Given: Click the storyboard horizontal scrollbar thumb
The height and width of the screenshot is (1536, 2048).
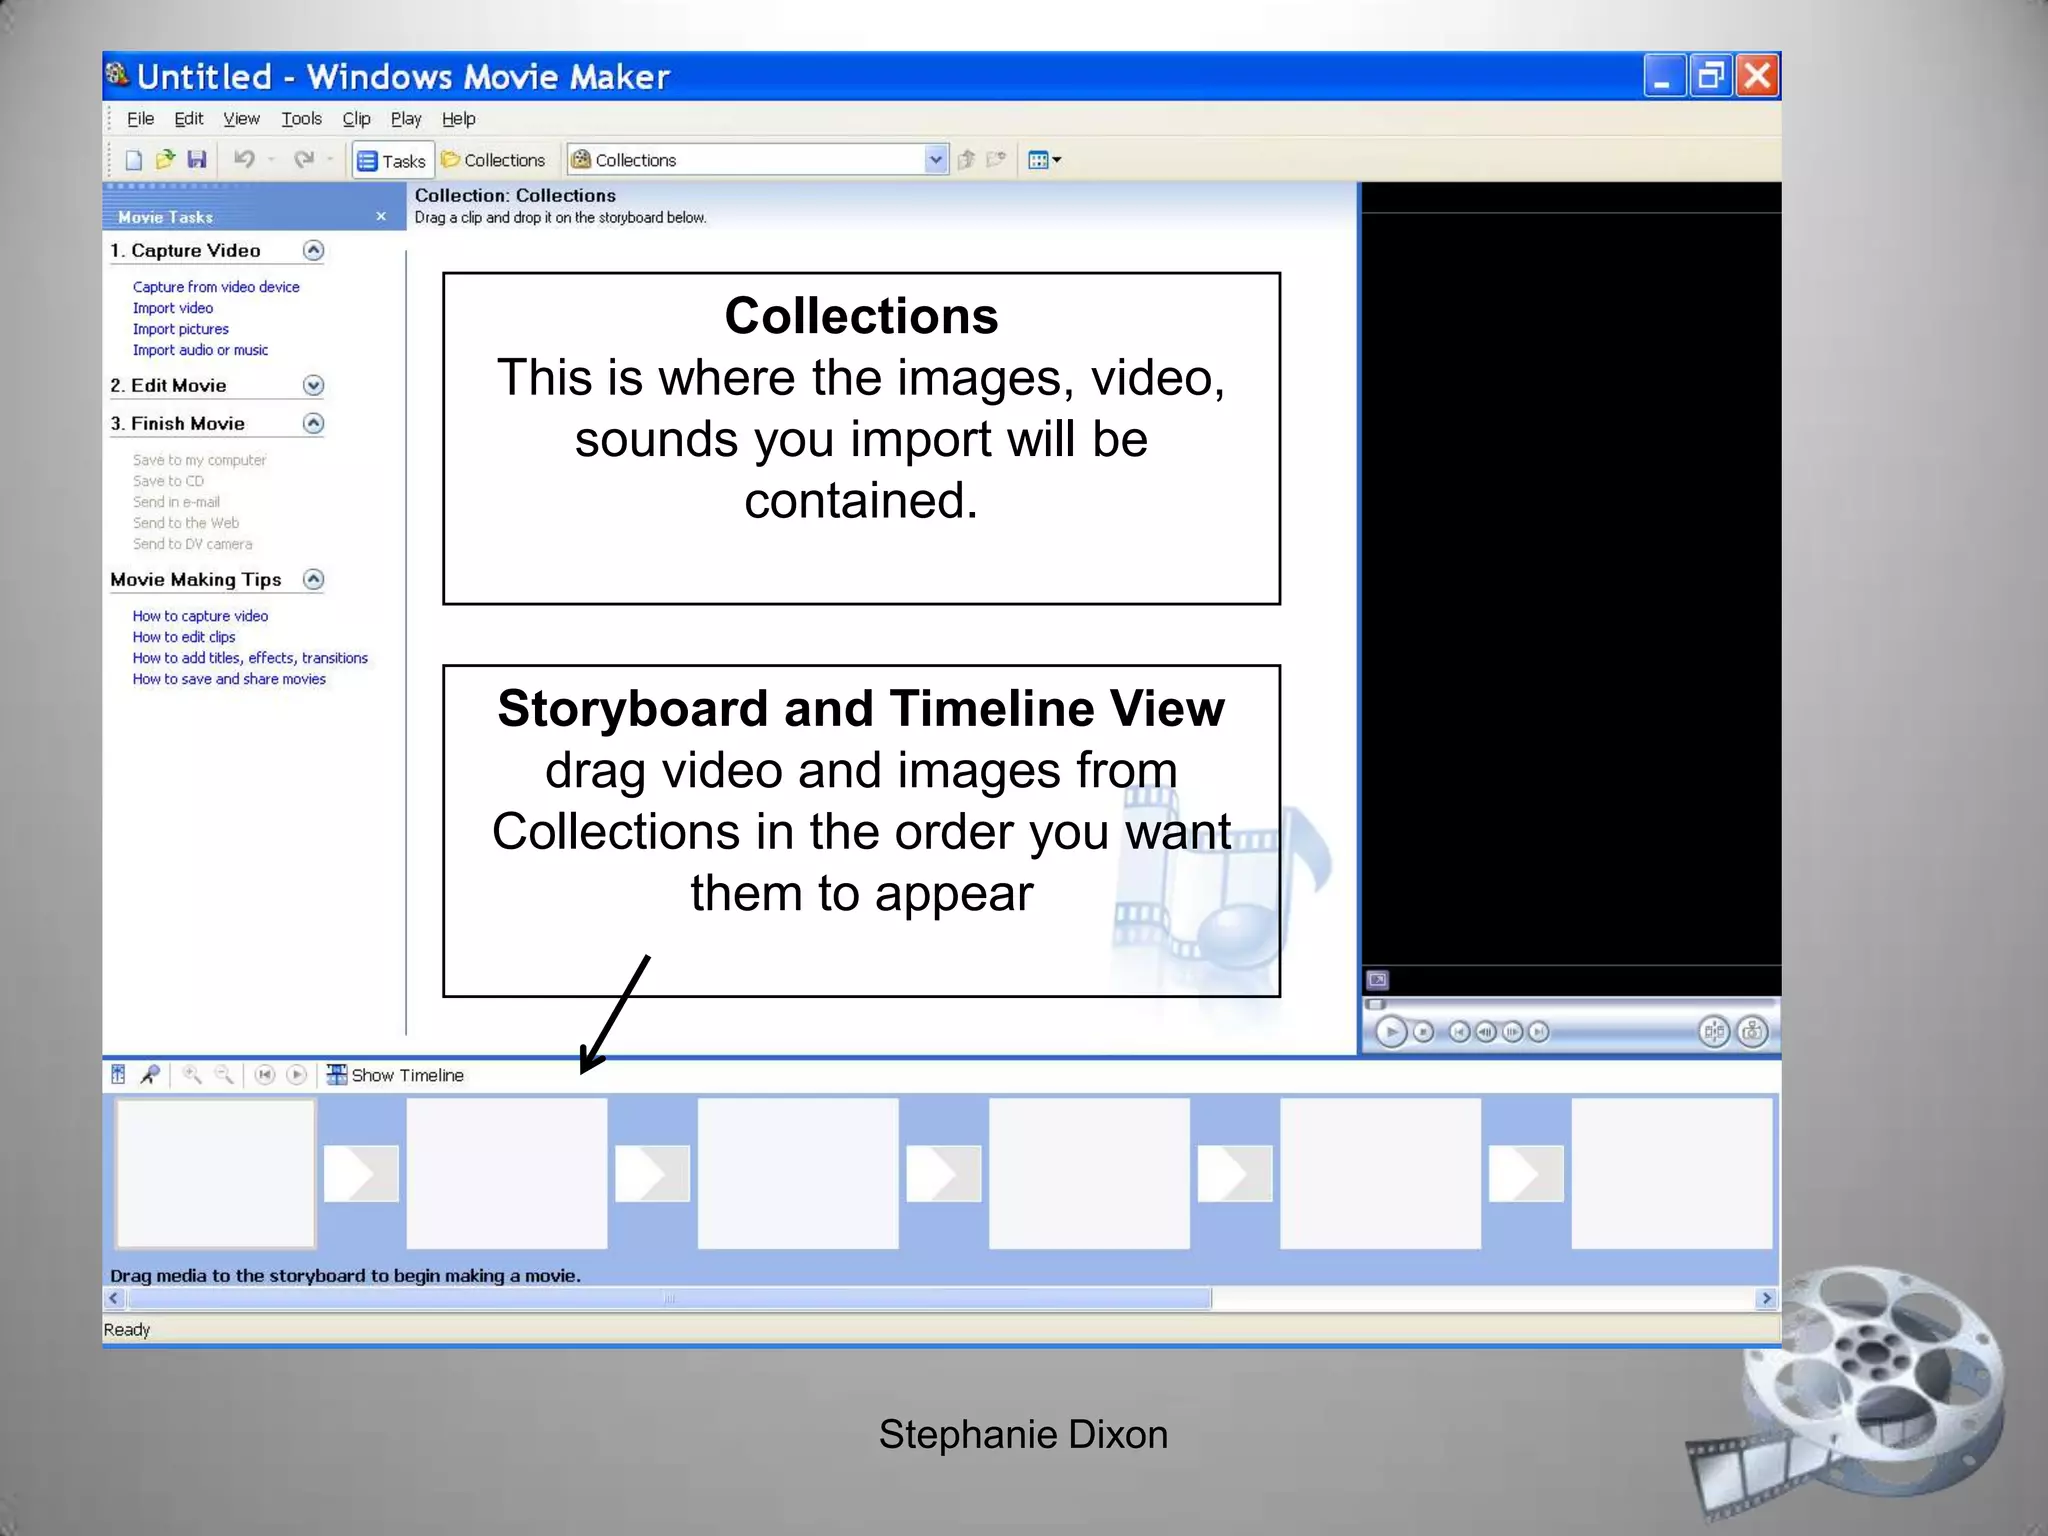Looking at the screenshot, I should [669, 1298].
